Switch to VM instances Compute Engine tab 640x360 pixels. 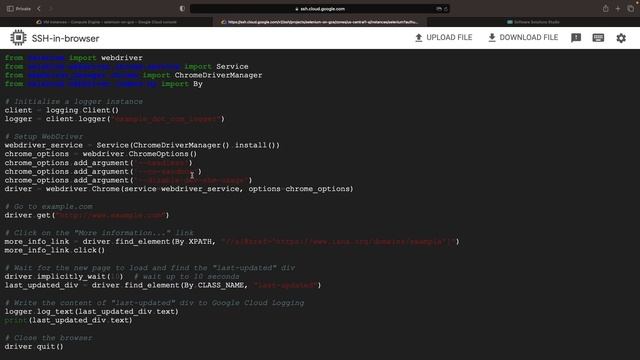(x=107, y=22)
